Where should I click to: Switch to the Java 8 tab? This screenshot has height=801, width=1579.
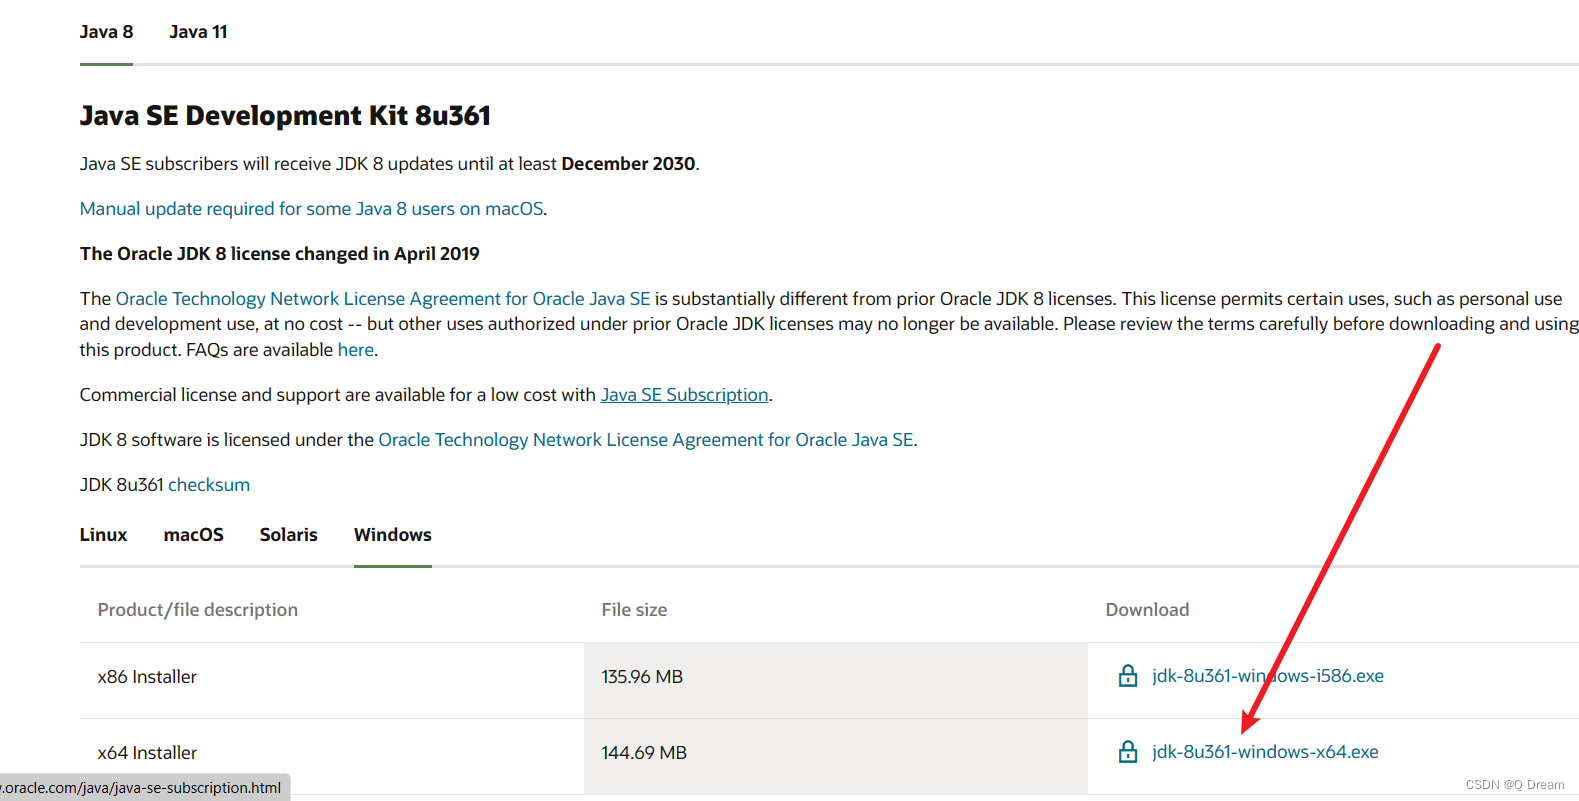click(x=106, y=32)
